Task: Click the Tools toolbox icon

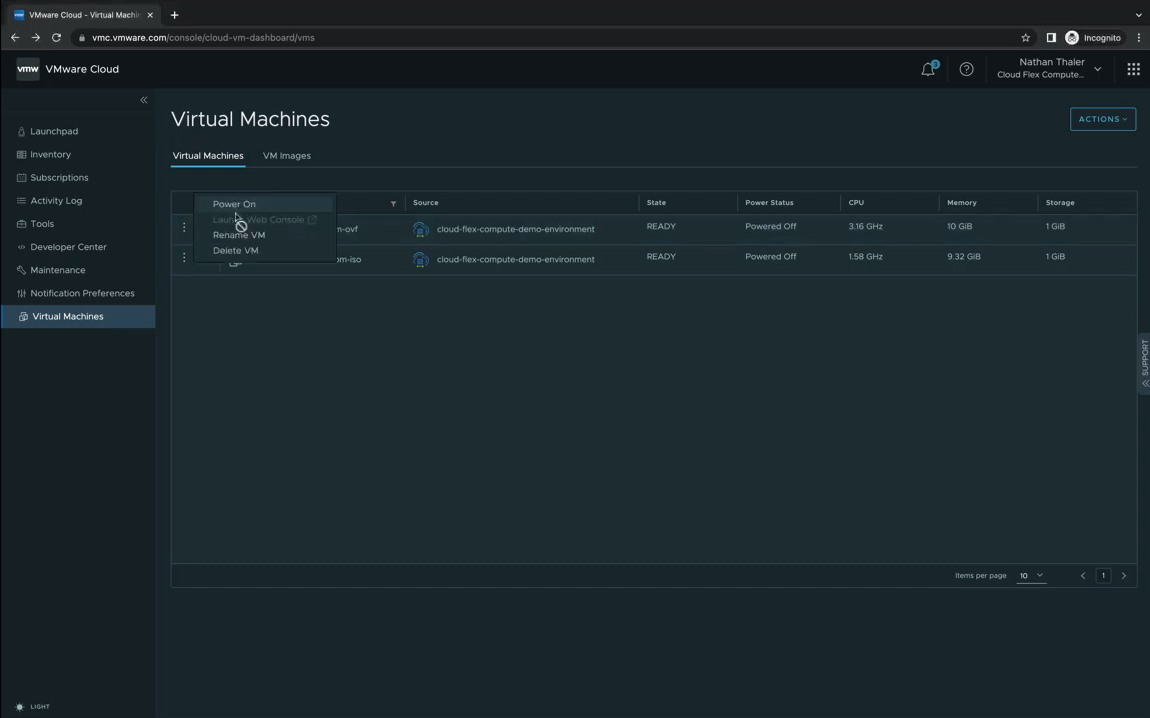Action: click(21, 224)
